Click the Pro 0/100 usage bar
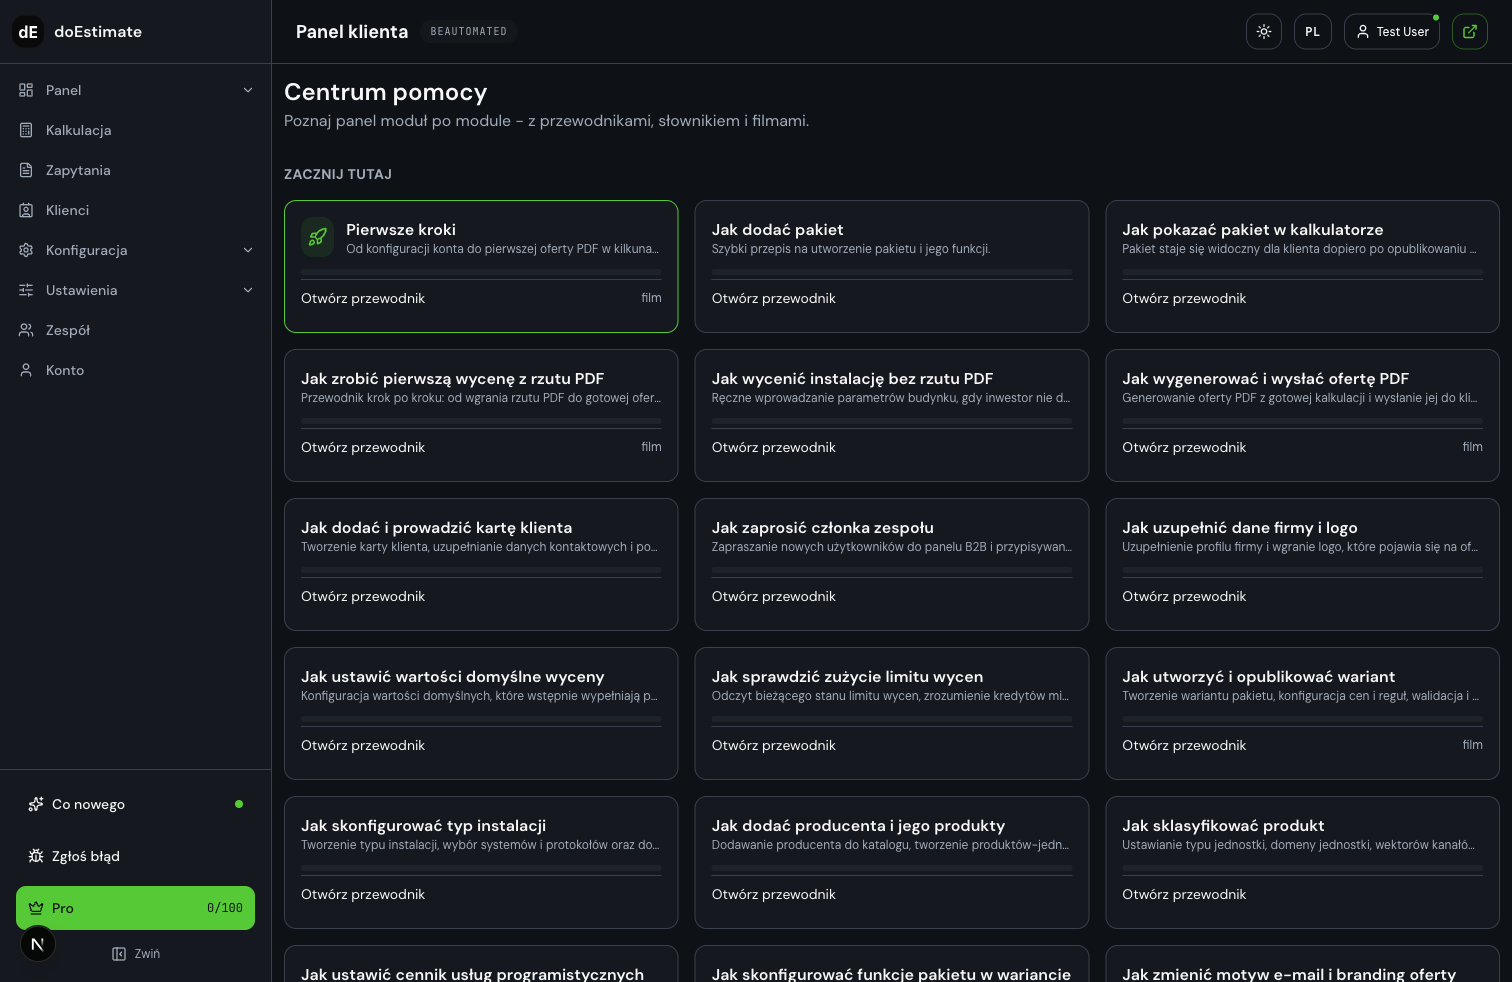Screen dimensions: 1512x982 pyautogui.click(x=136, y=908)
